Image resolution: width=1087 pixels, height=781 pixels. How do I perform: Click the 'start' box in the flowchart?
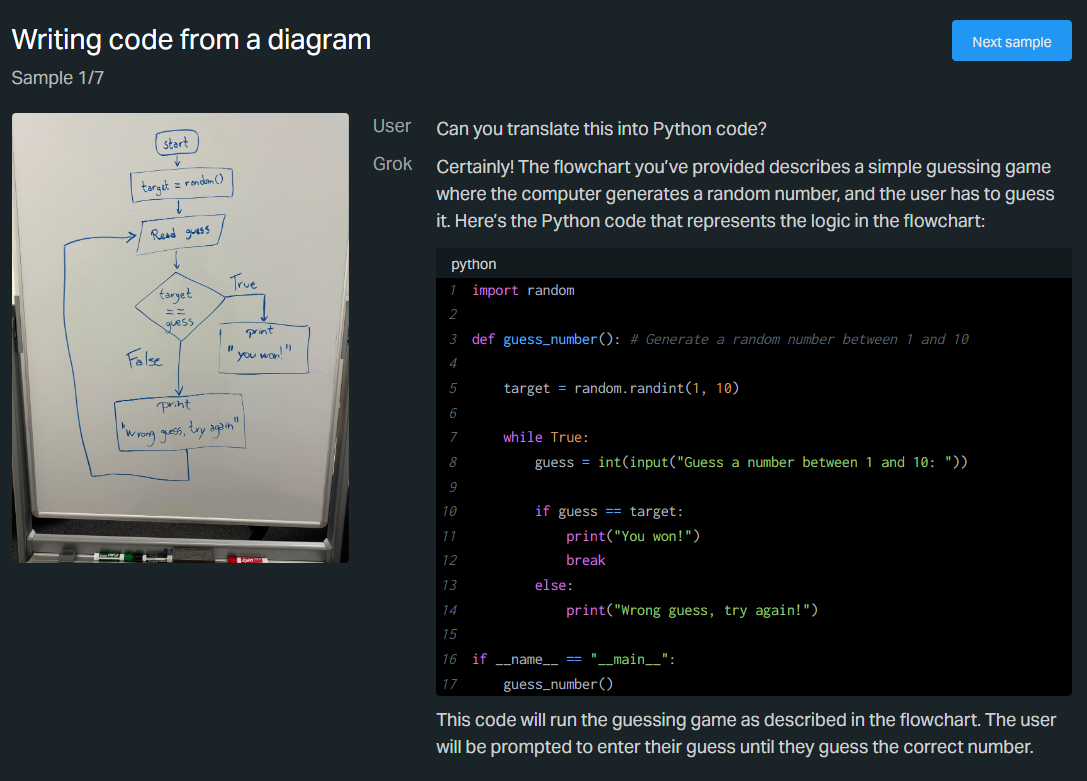[x=176, y=143]
